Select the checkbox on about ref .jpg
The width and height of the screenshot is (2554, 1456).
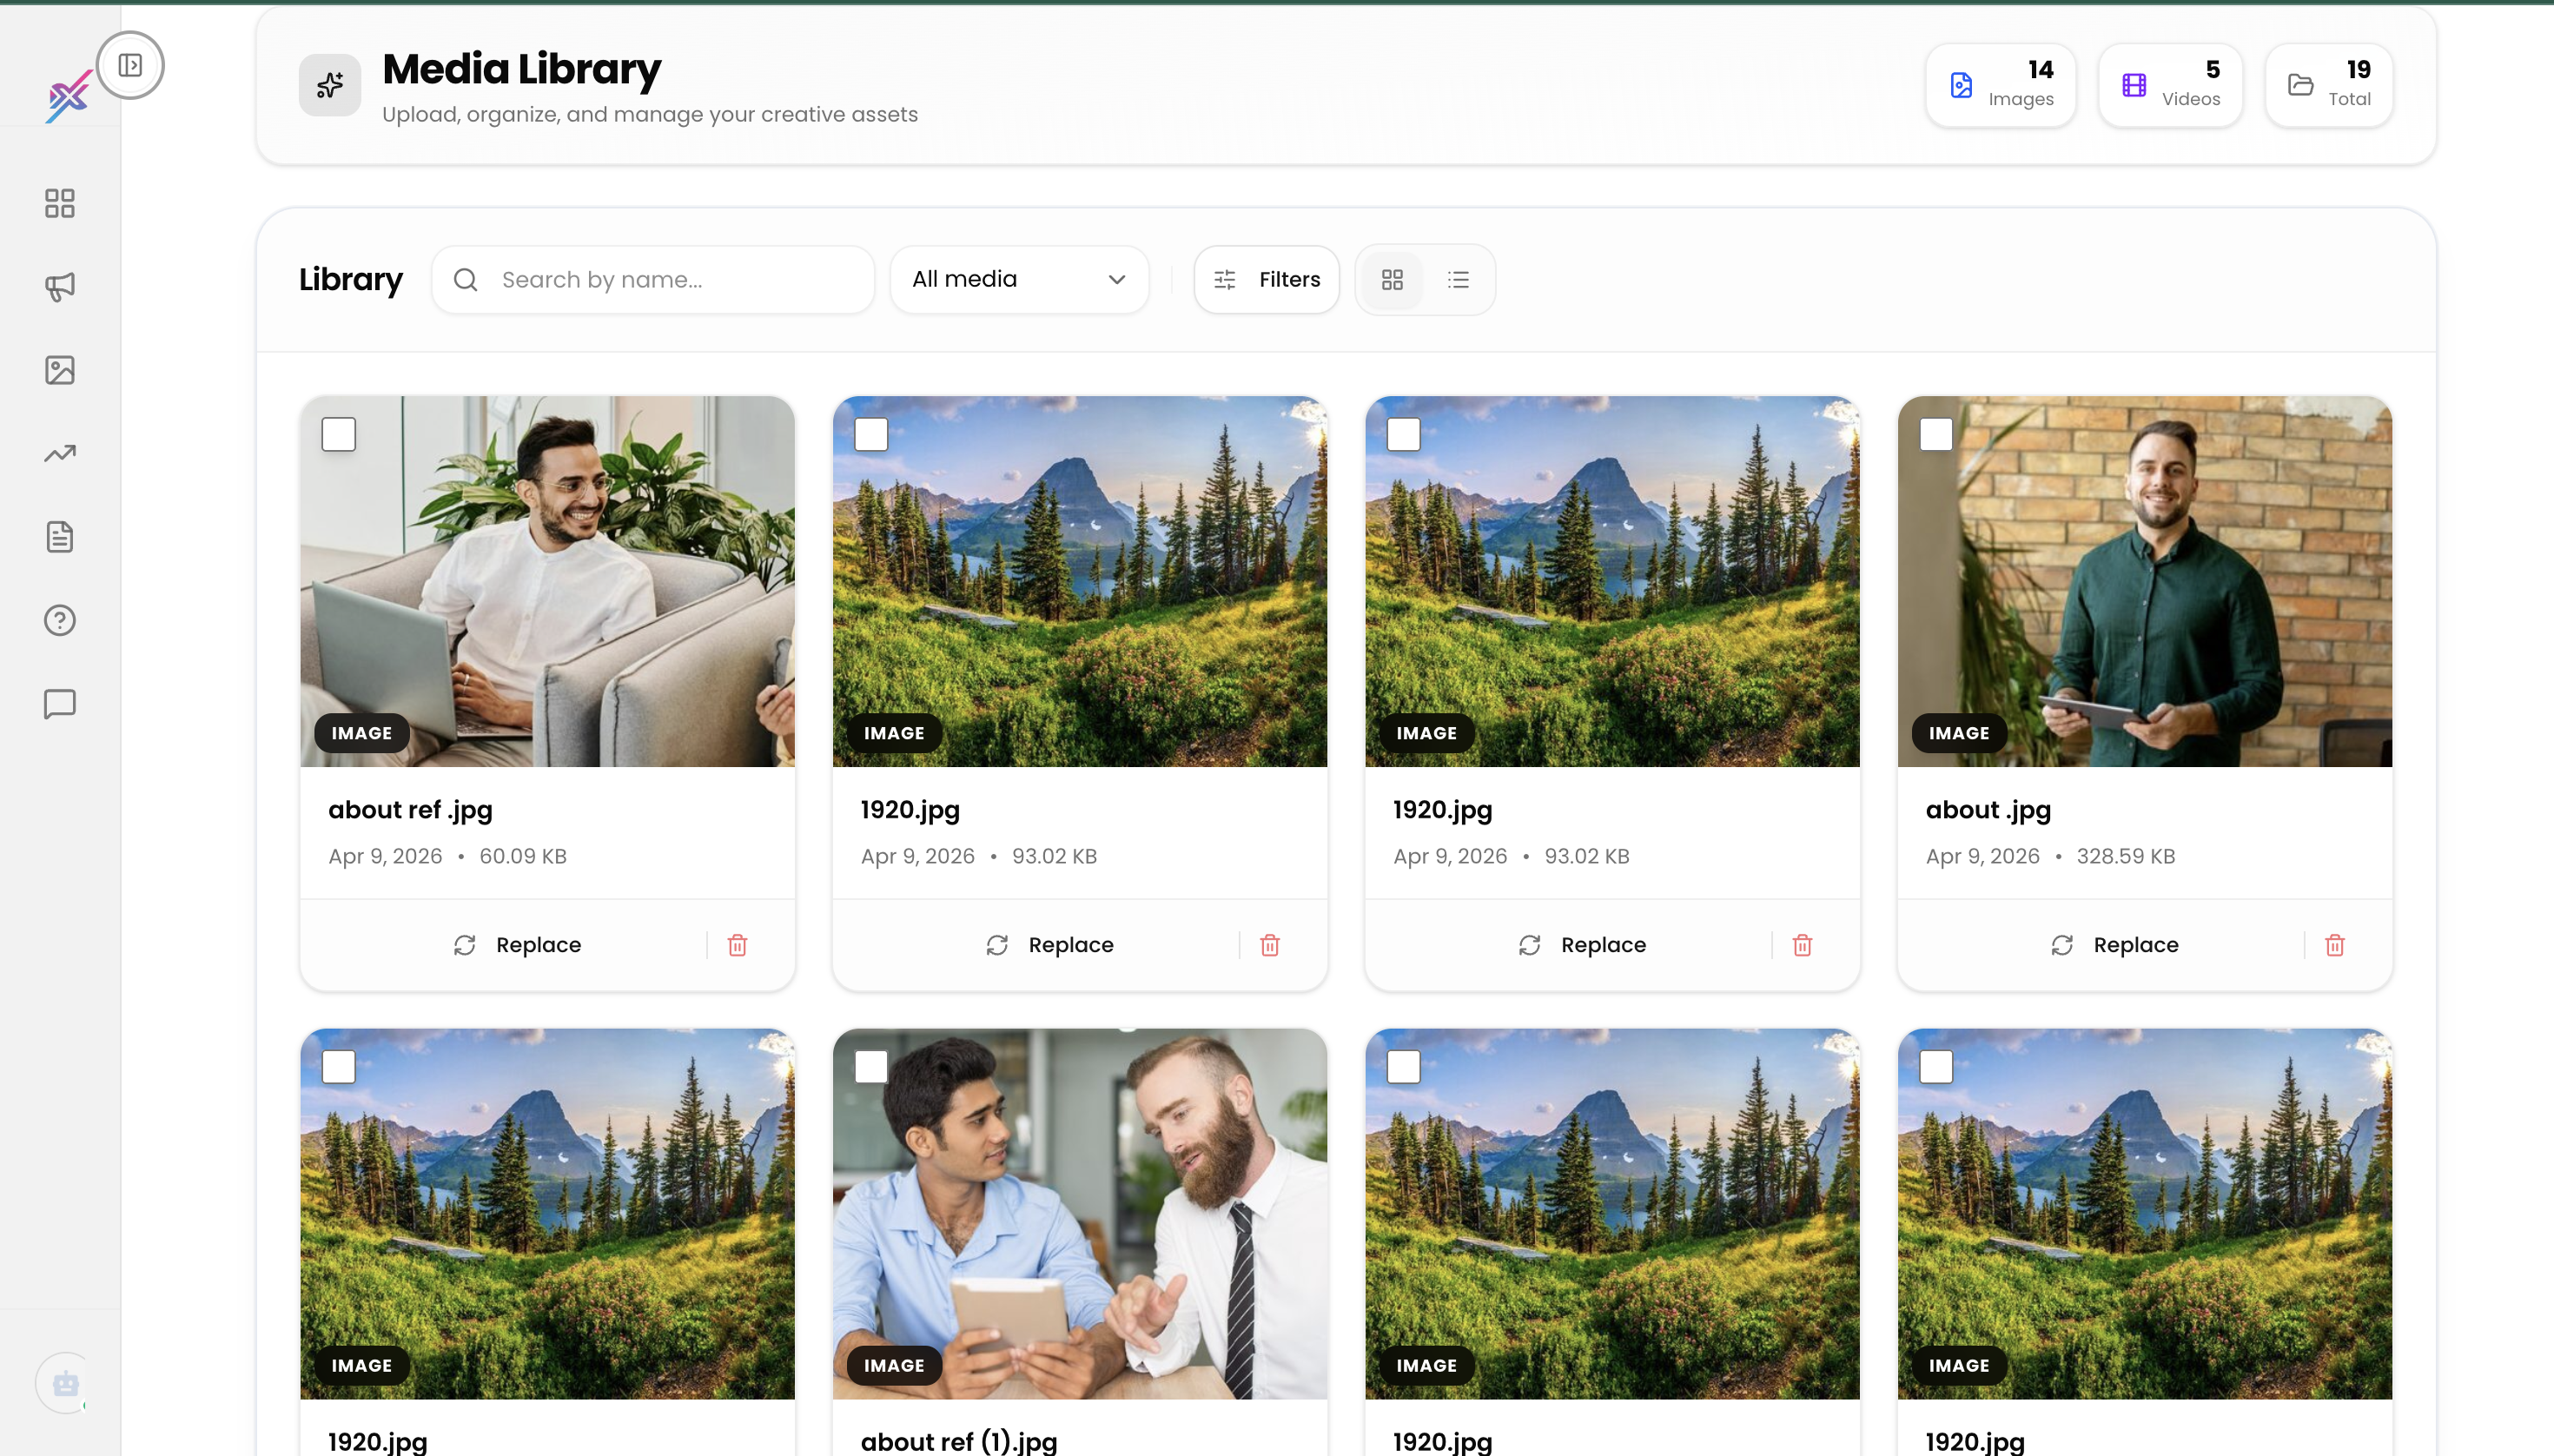point(339,434)
